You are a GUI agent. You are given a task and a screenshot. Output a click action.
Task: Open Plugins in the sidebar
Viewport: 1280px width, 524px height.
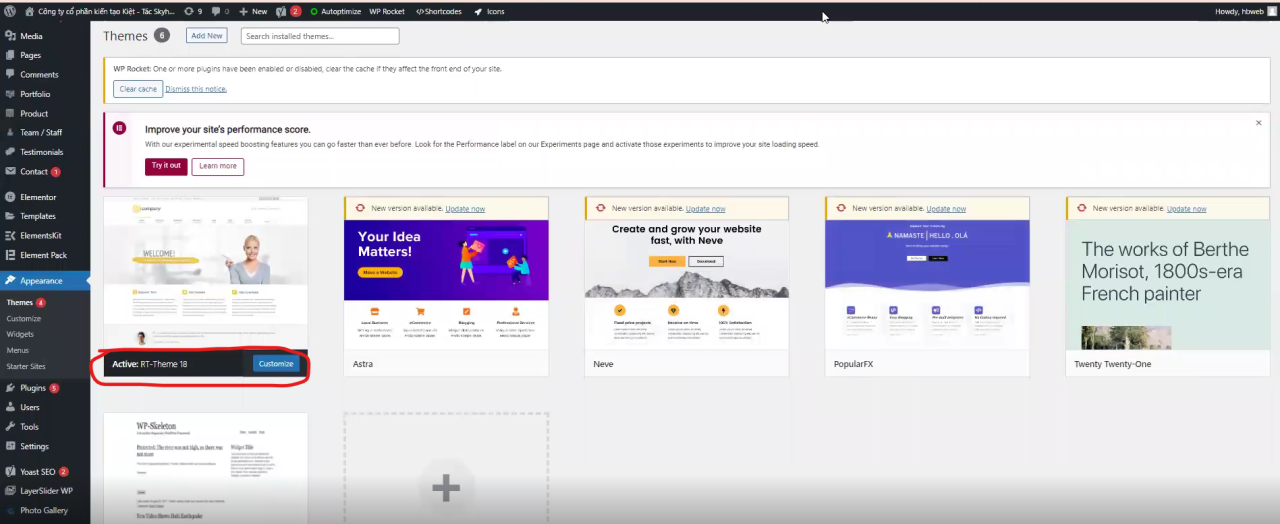[x=33, y=388]
